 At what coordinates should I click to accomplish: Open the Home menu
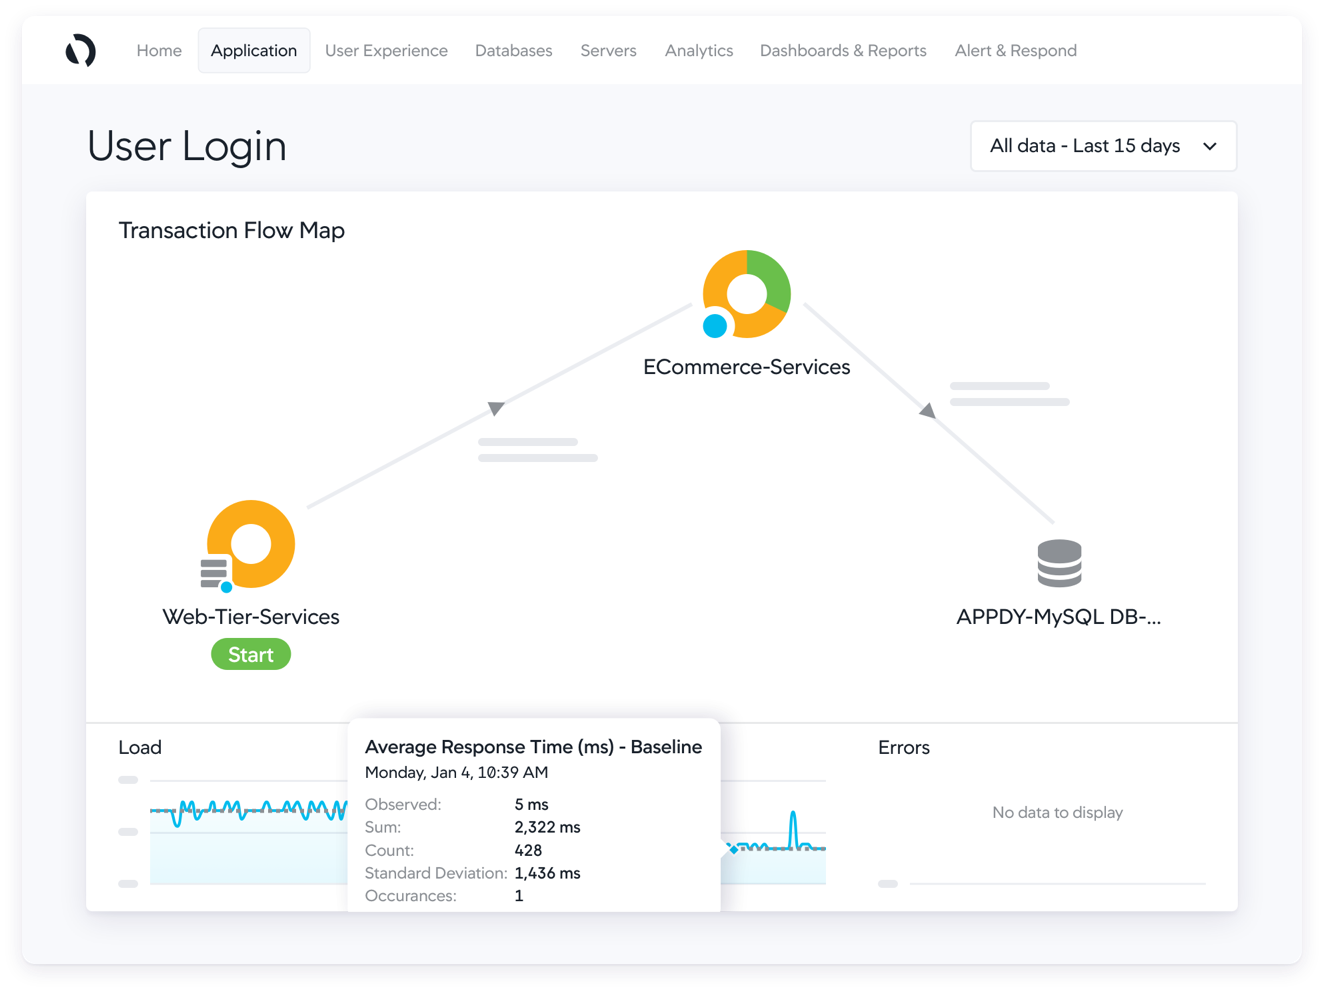click(159, 50)
